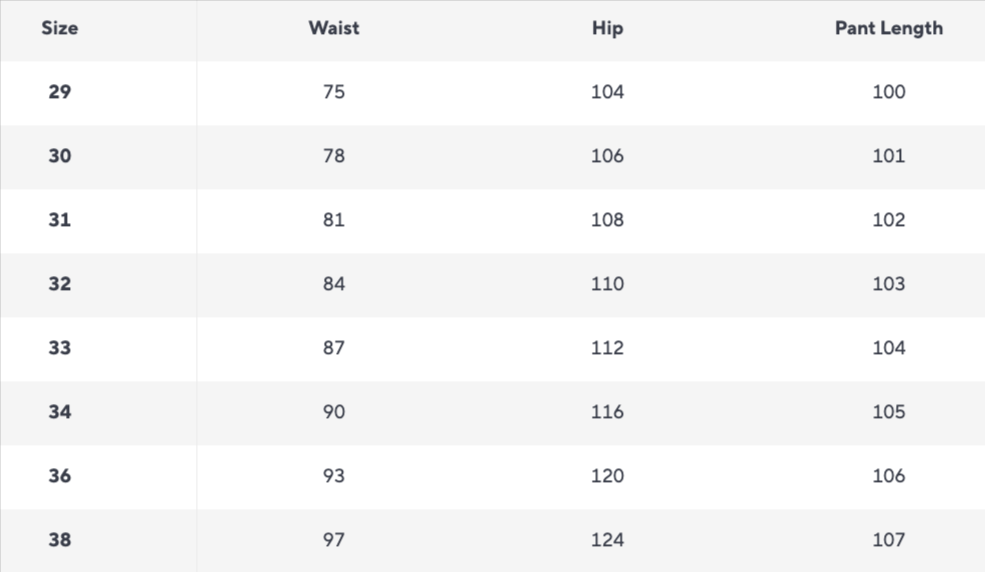Select the size 33 row label
985x572 pixels.
point(60,348)
